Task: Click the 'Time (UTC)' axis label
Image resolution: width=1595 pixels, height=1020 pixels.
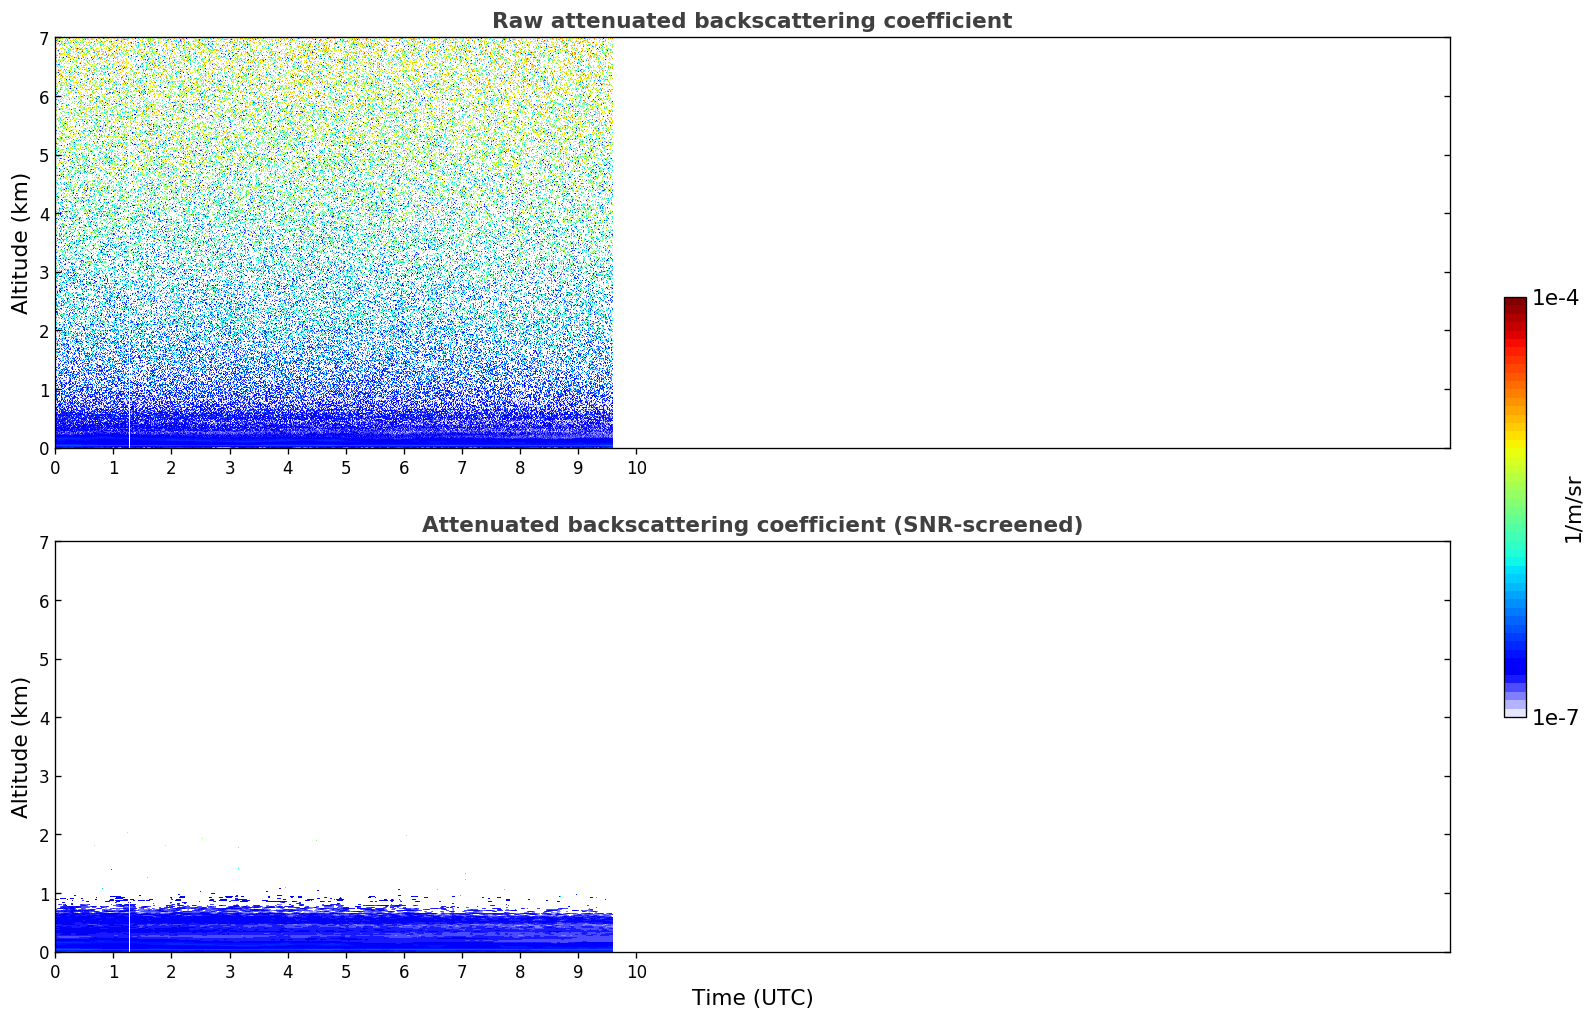Action: [752, 998]
